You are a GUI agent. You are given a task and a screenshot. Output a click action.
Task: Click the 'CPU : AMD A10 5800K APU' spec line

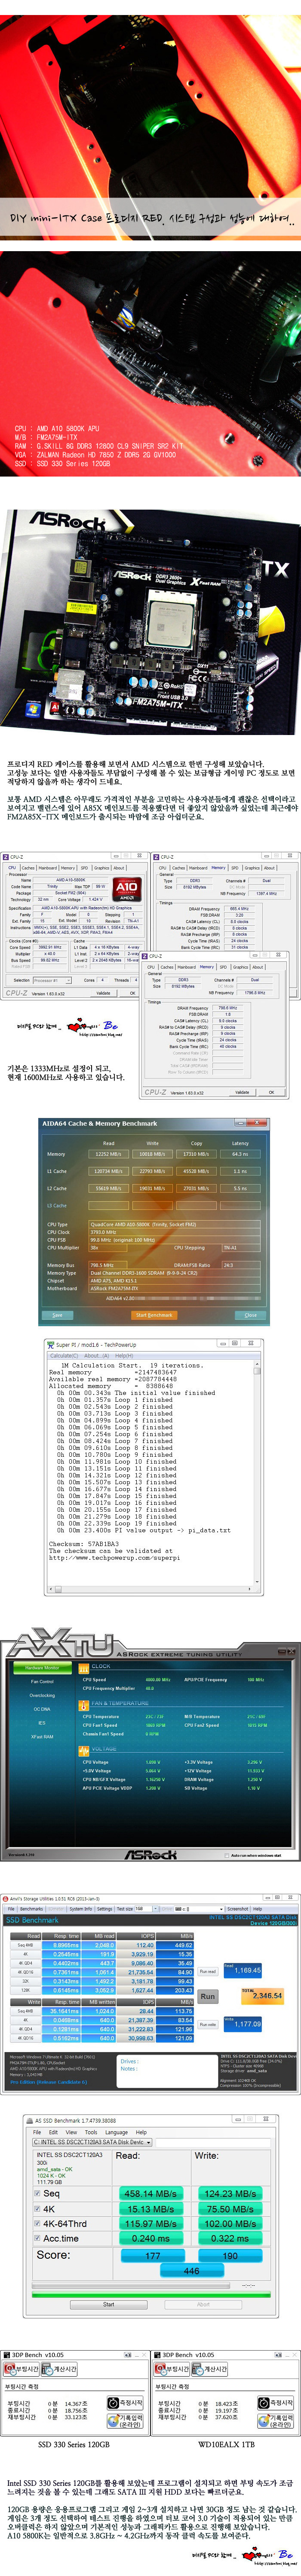[x=57, y=429]
